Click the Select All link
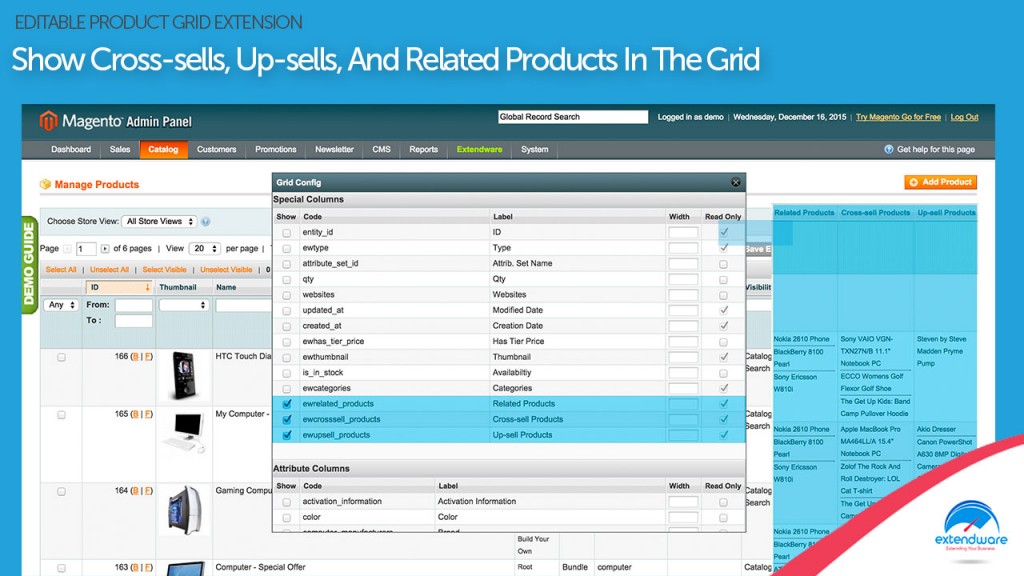 coord(61,270)
